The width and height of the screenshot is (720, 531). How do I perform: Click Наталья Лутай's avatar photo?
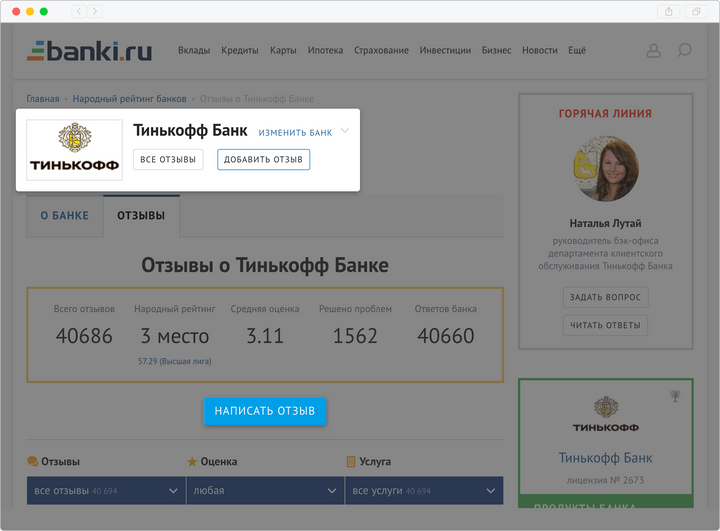[x=605, y=170]
